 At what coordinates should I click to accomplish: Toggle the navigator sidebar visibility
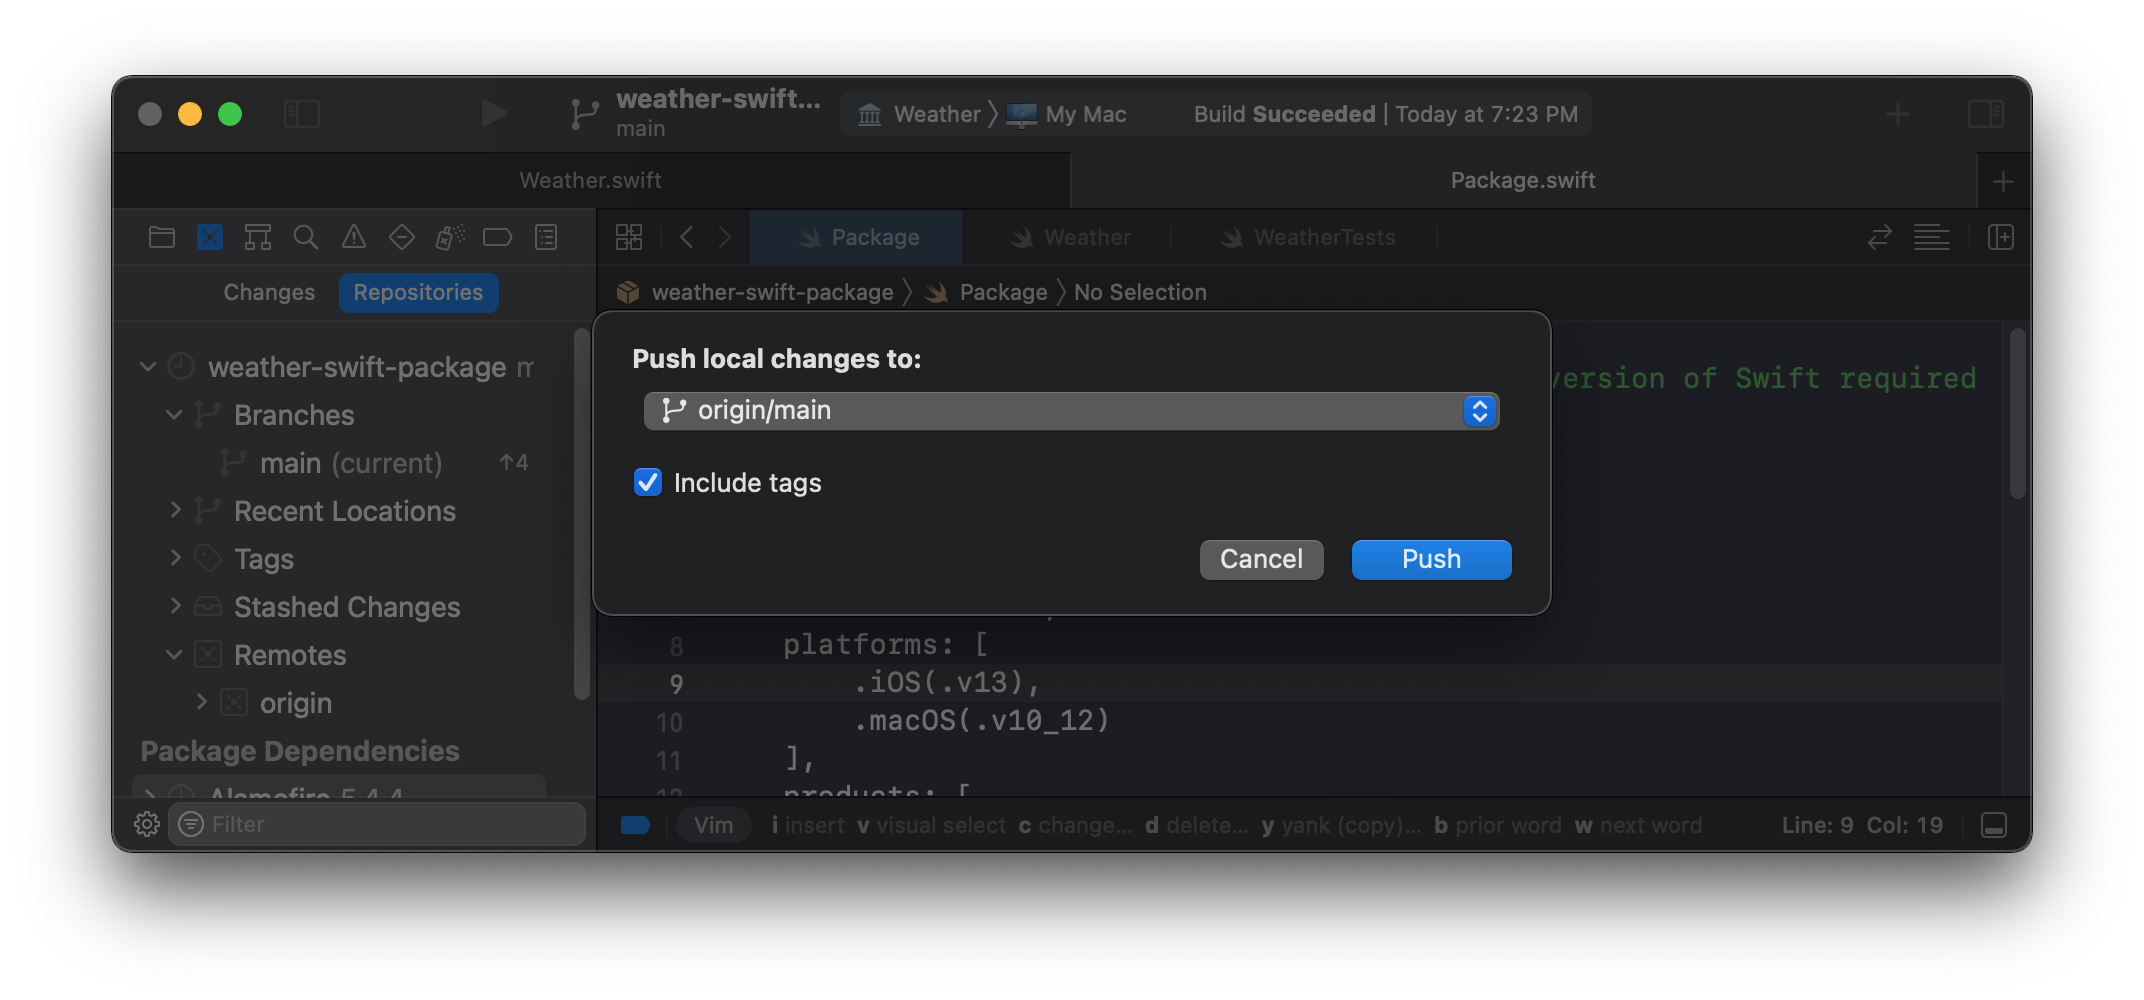click(301, 114)
